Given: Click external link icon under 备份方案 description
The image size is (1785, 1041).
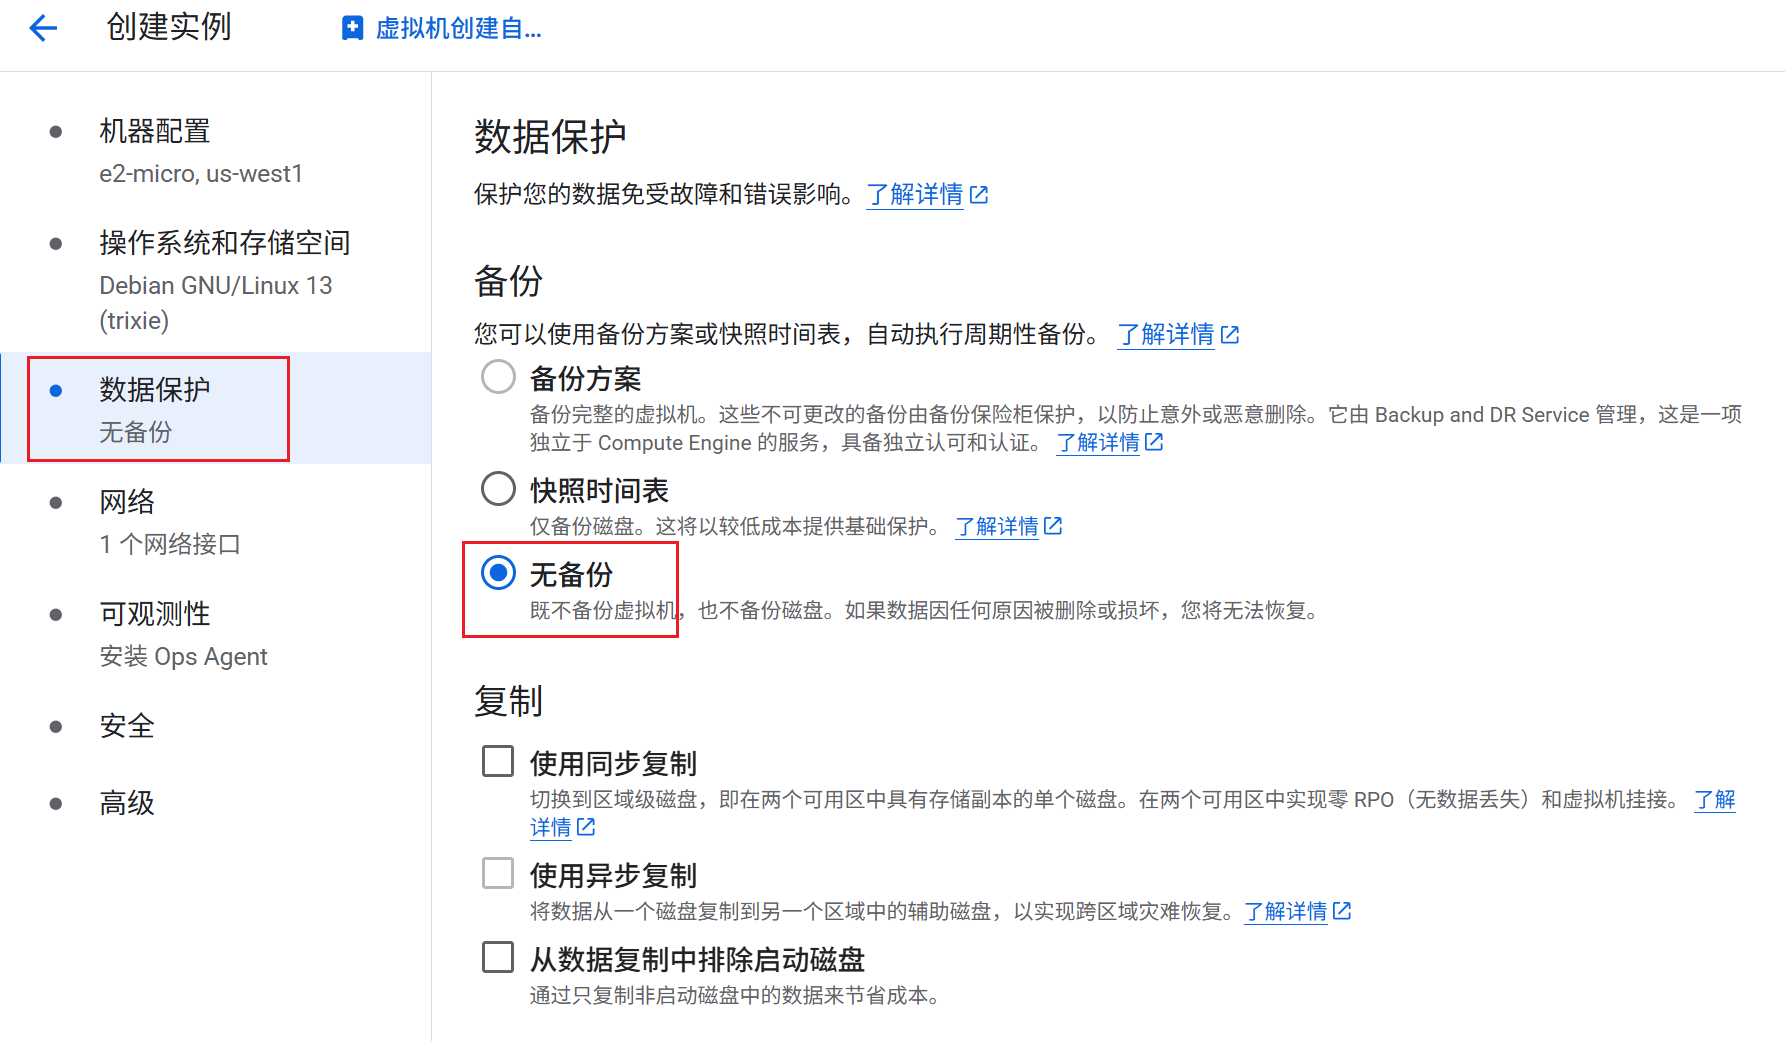Looking at the screenshot, I should (x=1154, y=442).
